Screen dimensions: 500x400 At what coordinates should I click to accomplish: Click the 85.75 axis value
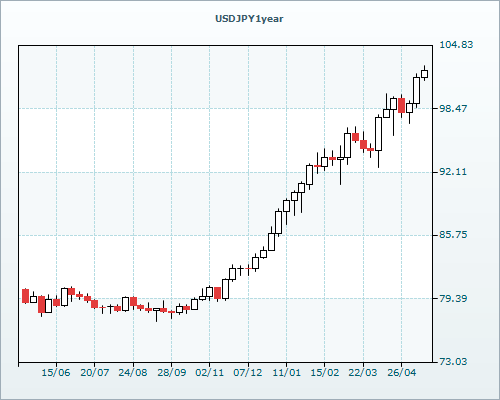click(453, 235)
